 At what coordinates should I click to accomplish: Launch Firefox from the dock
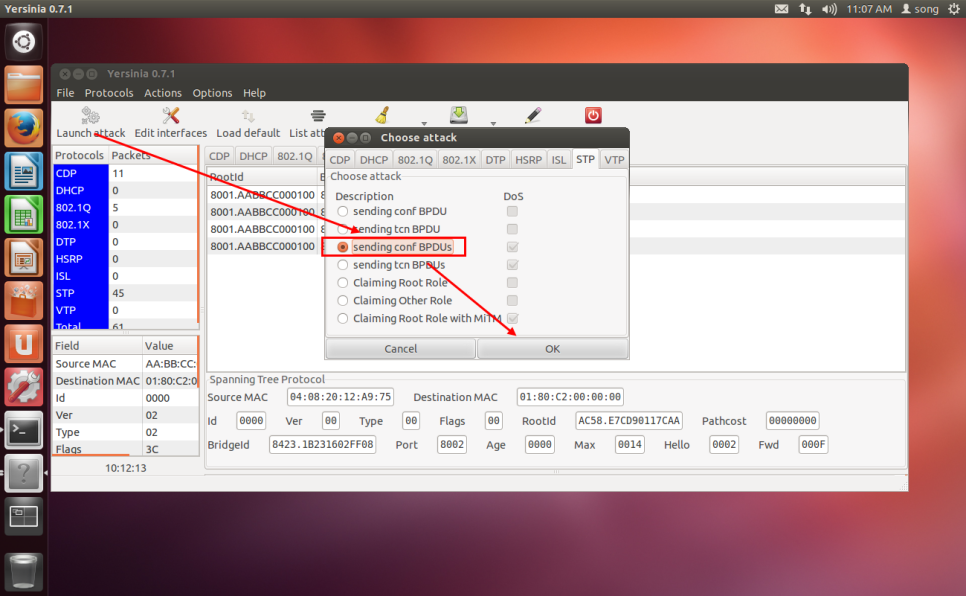(23, 128)
